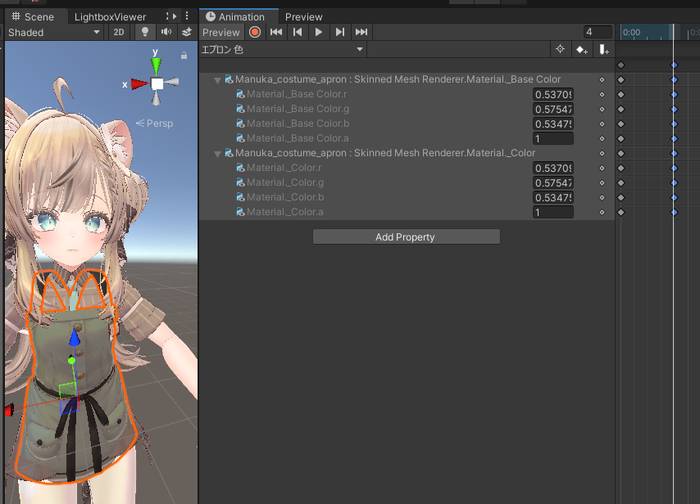Click the Base Color.r value field
This screenshot has width=700, height=504.
coord(553,95)
